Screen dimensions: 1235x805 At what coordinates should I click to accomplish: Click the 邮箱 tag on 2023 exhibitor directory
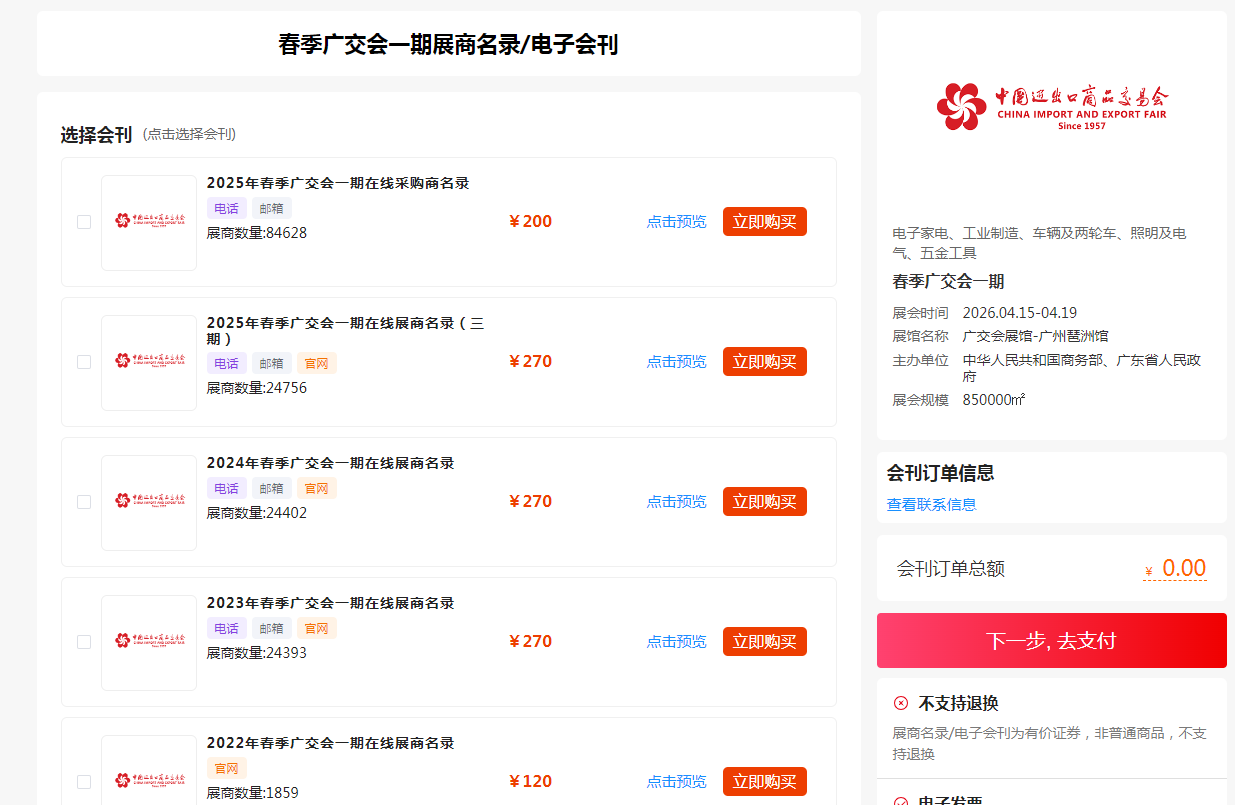271,629
